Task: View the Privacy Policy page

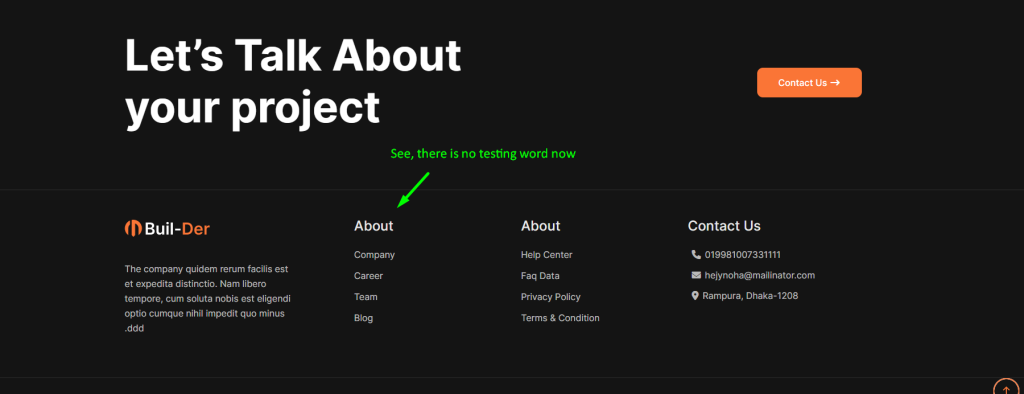Action: [x=551, y=297]
